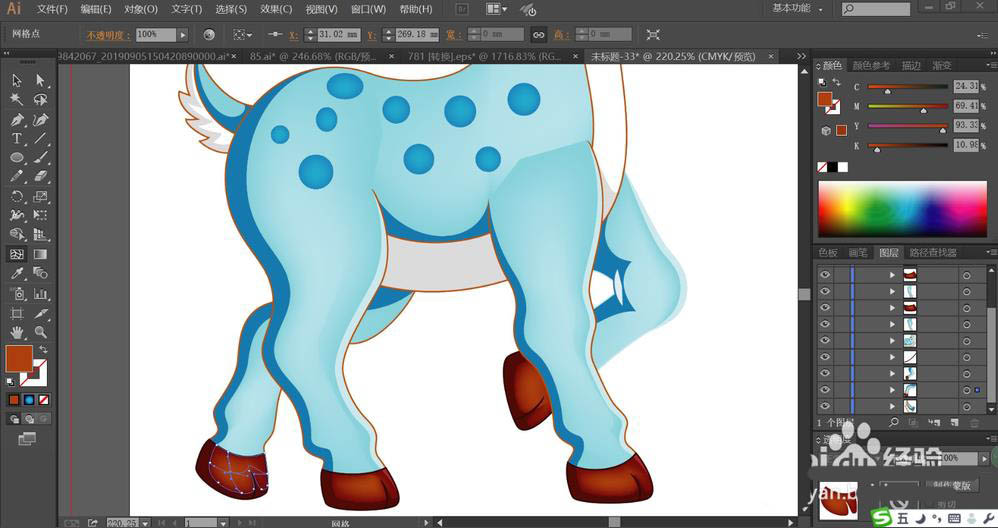
Task: Switch to the 路径查找器 panel tab
Action: tap(932, 253)
